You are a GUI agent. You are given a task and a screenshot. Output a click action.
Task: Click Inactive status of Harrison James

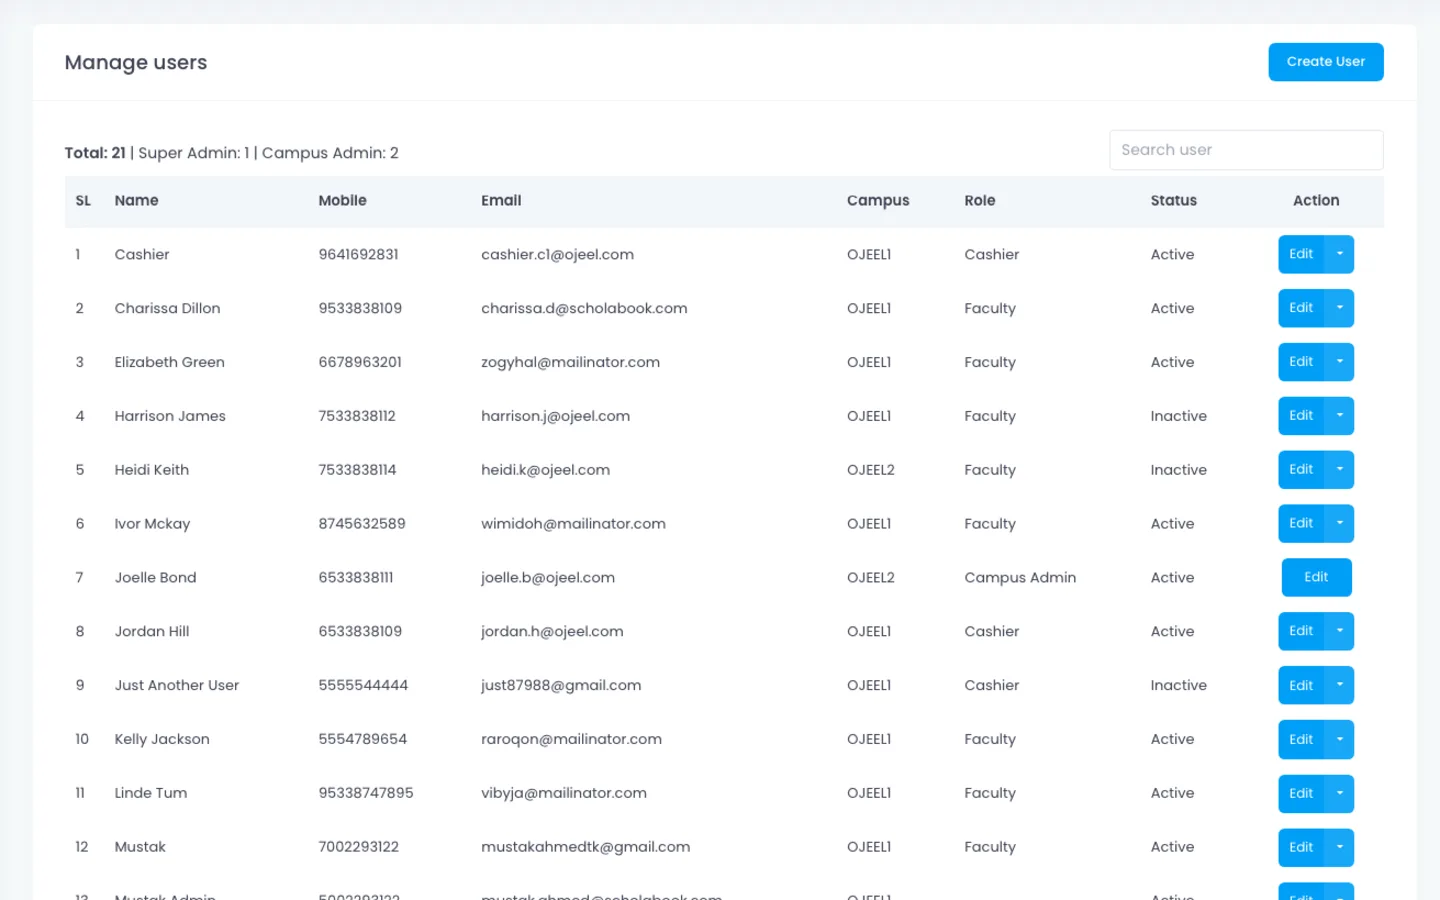(x=1178, y=416)
